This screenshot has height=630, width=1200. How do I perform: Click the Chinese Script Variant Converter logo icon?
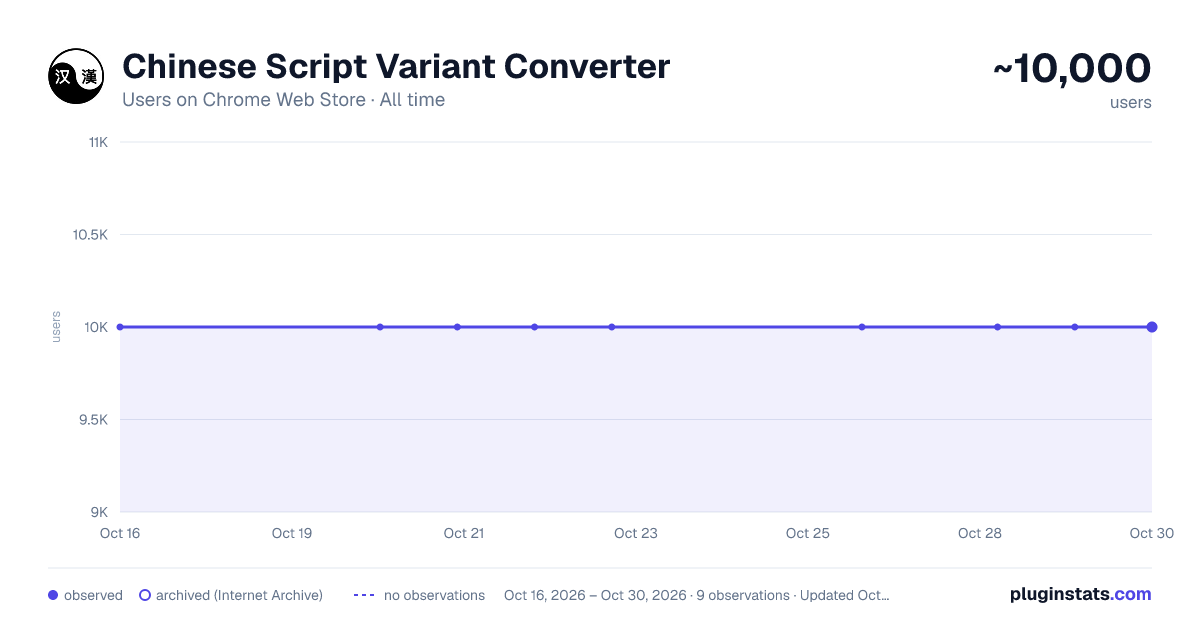pos(76,76)
